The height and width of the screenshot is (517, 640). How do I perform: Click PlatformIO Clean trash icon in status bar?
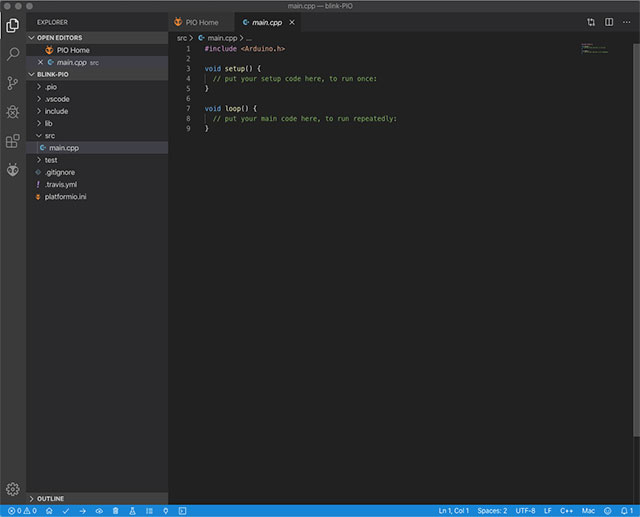point(115,510)
